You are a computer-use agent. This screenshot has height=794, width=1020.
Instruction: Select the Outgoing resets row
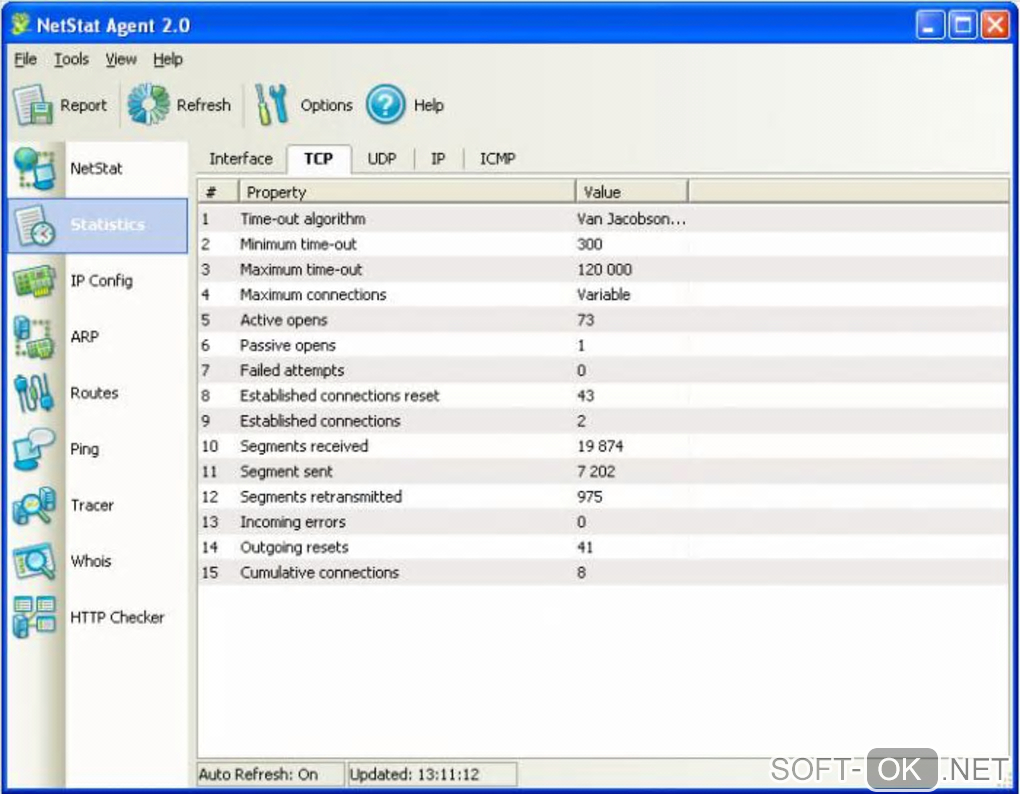click(603, 548)
